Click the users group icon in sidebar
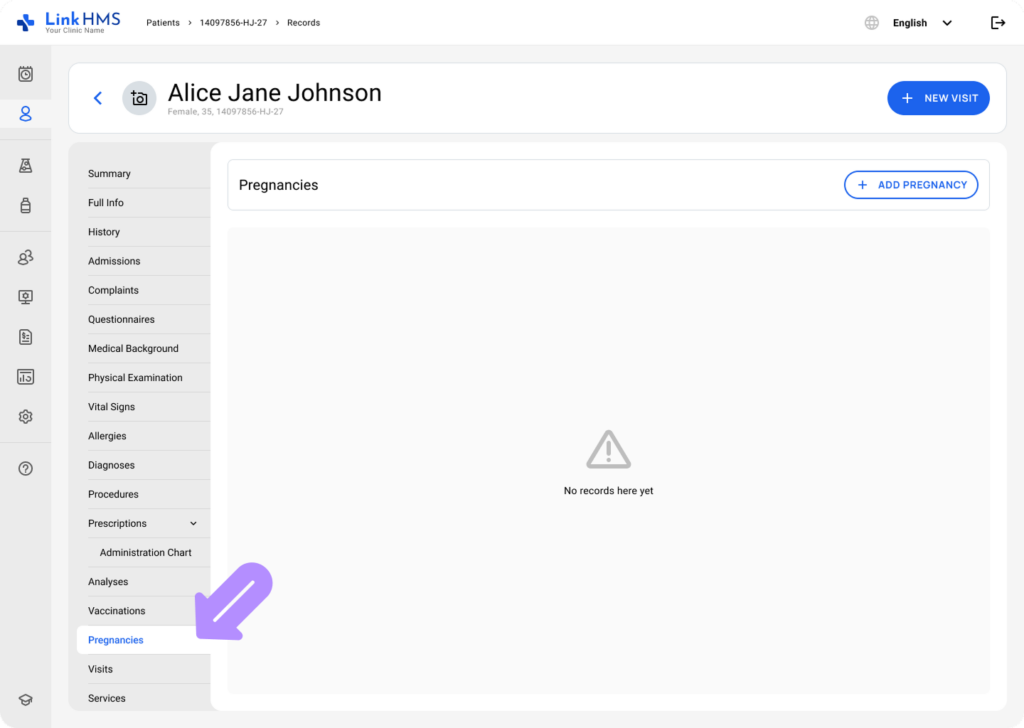This screenshot has height=728, width=1024. coord(26,258)
